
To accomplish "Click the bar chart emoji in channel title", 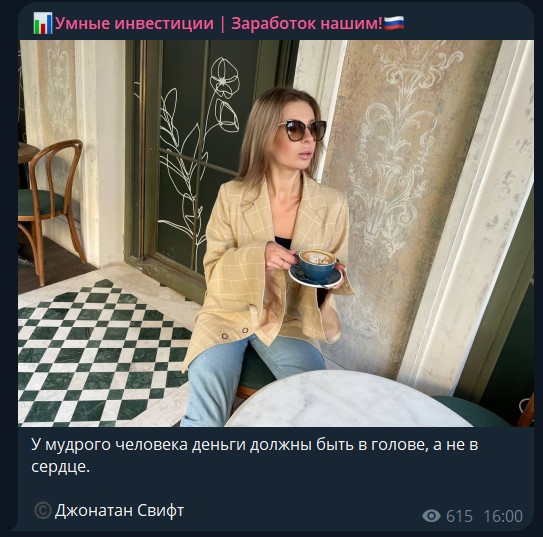I will click(43, 23).
